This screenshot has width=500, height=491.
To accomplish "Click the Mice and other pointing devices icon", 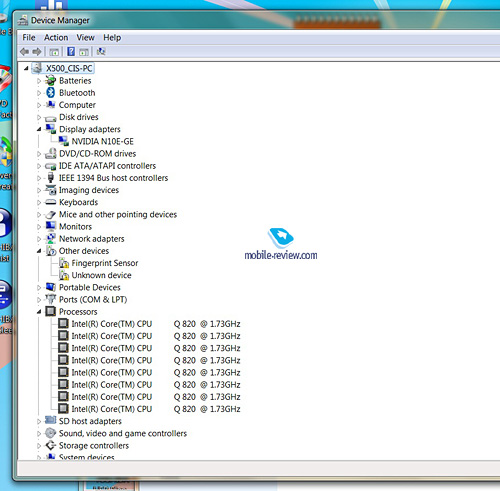I will tap(51, 214).
